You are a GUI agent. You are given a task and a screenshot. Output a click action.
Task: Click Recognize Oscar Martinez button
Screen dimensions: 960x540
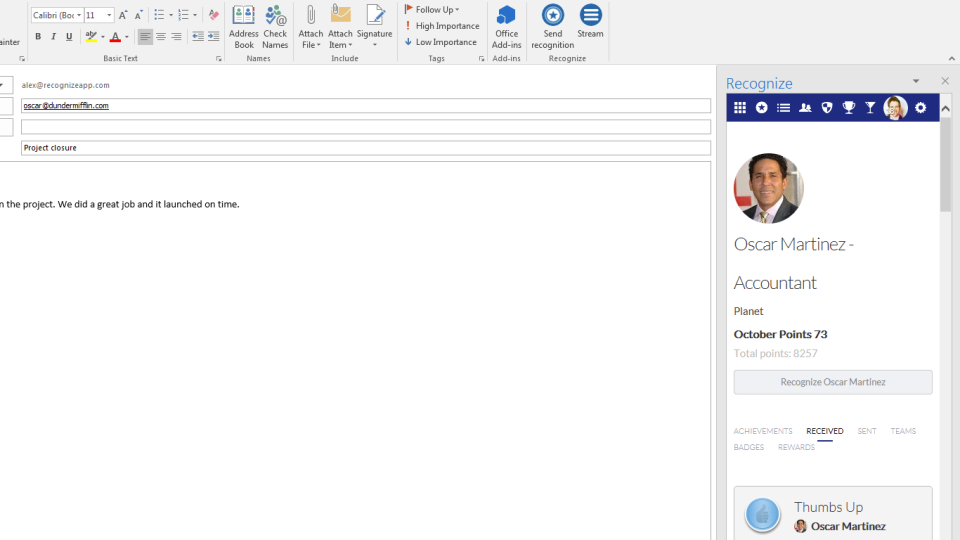click(x=833, y=382)
